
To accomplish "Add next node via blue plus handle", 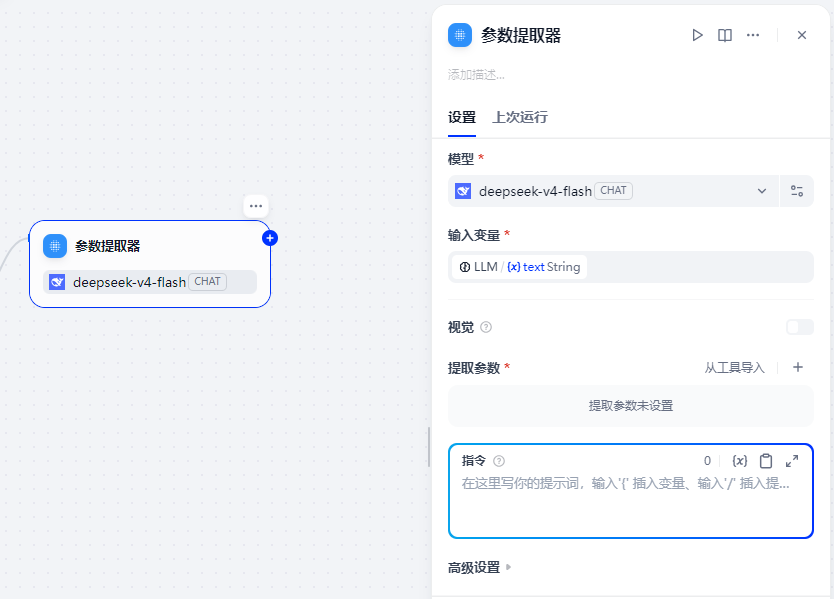I will 270,238.
